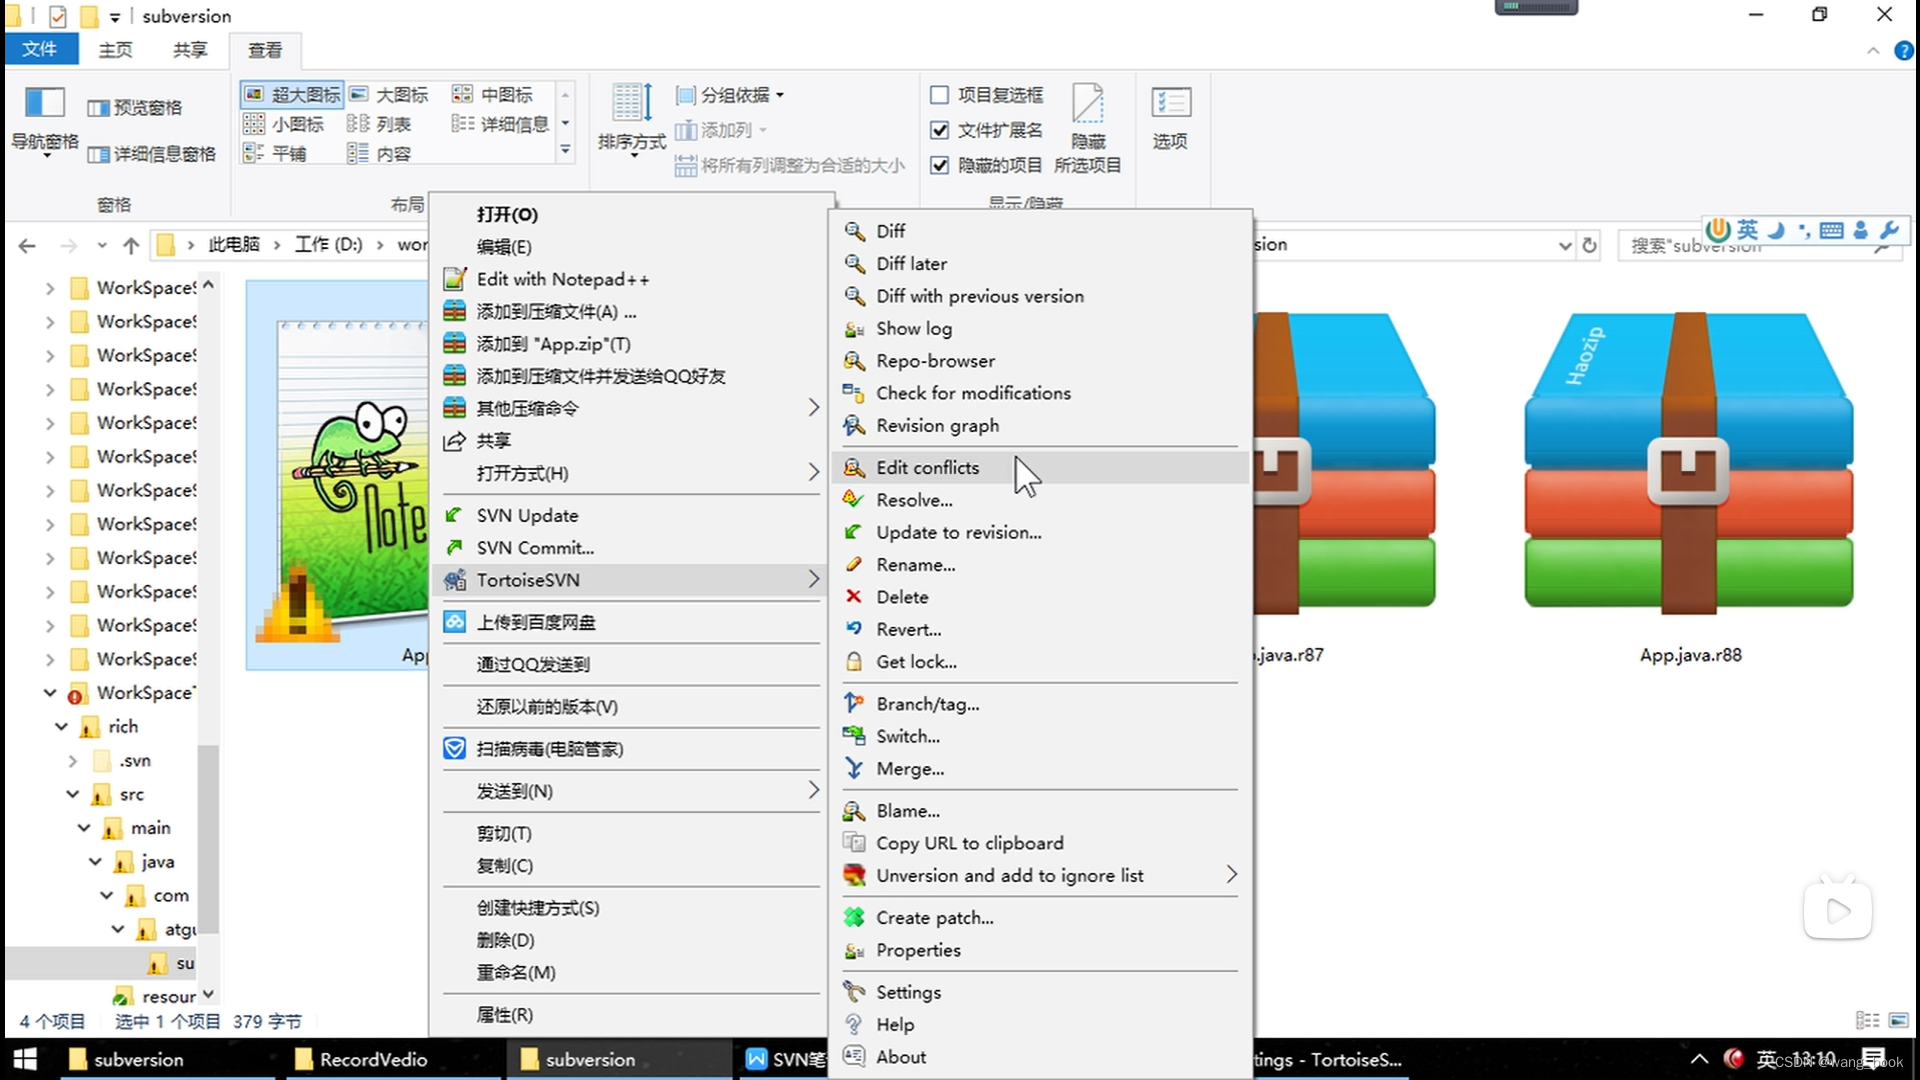
Task: Click the TortoiseSVN submenu icon
Action: 456,579
